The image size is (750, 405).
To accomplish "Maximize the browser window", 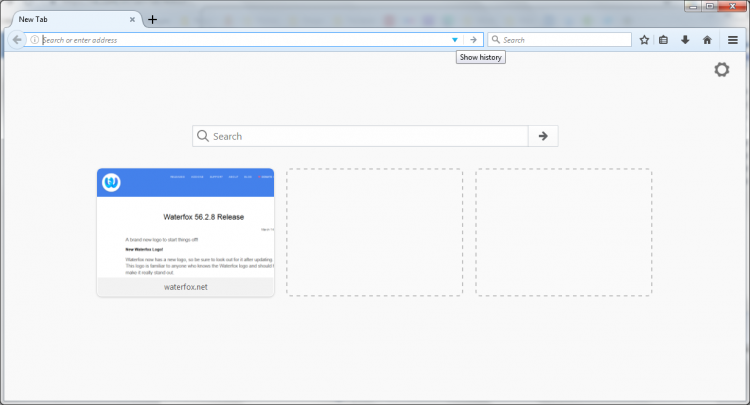I will pyautogui.click(x=710, y=6).
